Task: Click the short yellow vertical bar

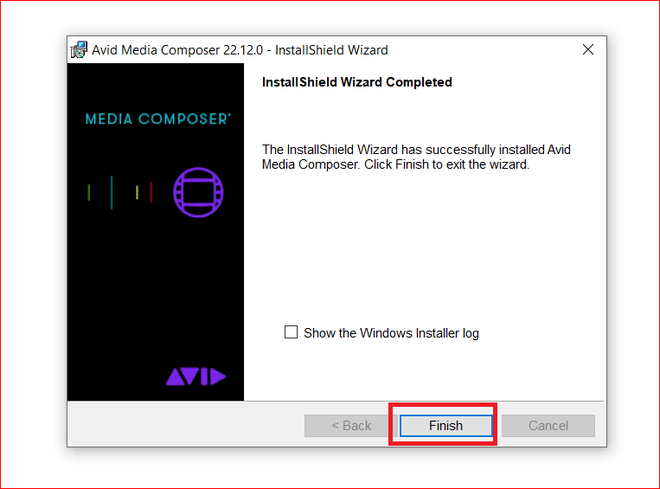Action: [137, 192]
